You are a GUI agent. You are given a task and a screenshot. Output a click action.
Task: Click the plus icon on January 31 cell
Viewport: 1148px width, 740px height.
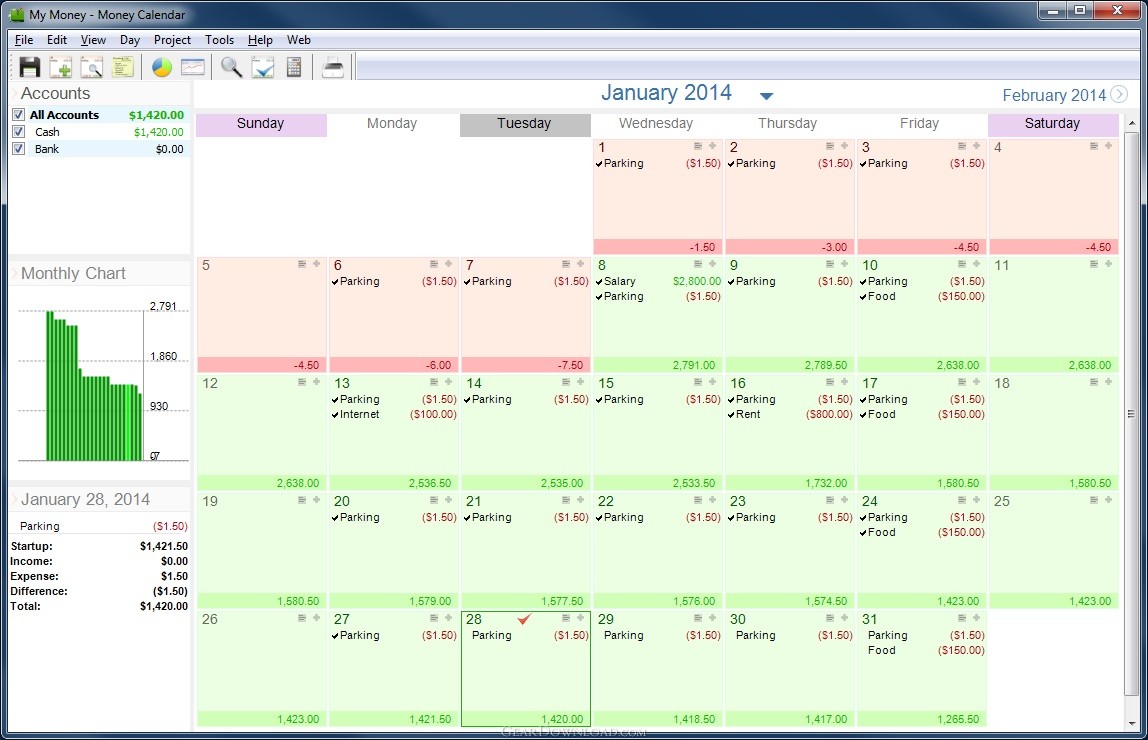976,618
